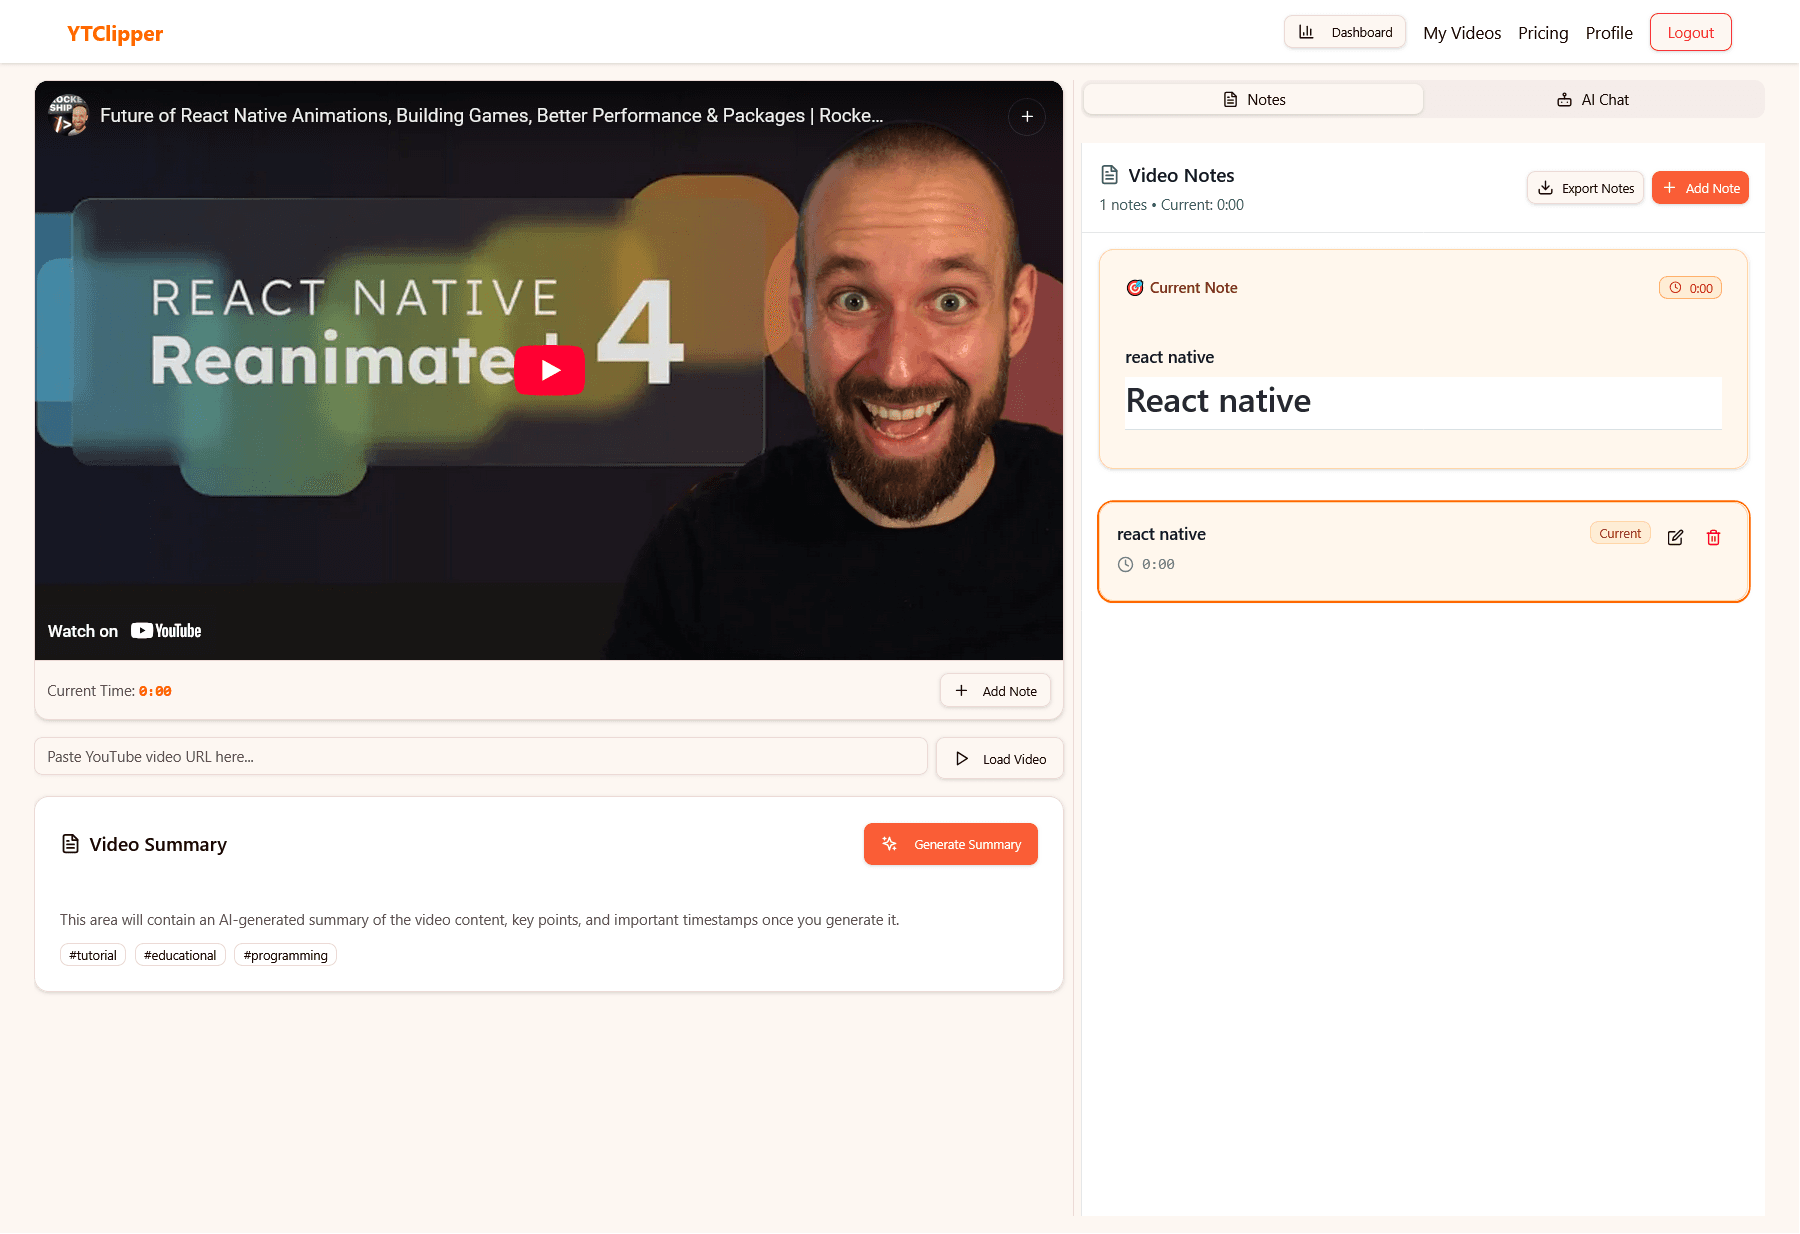This screenshot has height=1234, width=1800.
Task: Click the orange Add Note button
Action: click(x=1700, y=188)
